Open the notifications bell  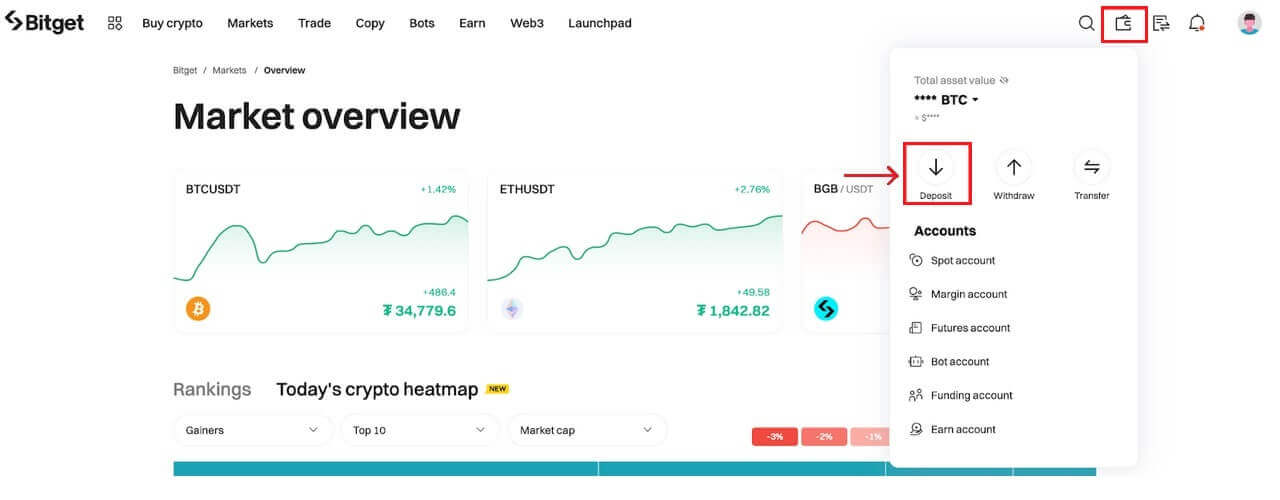(x=1197, y=23)
